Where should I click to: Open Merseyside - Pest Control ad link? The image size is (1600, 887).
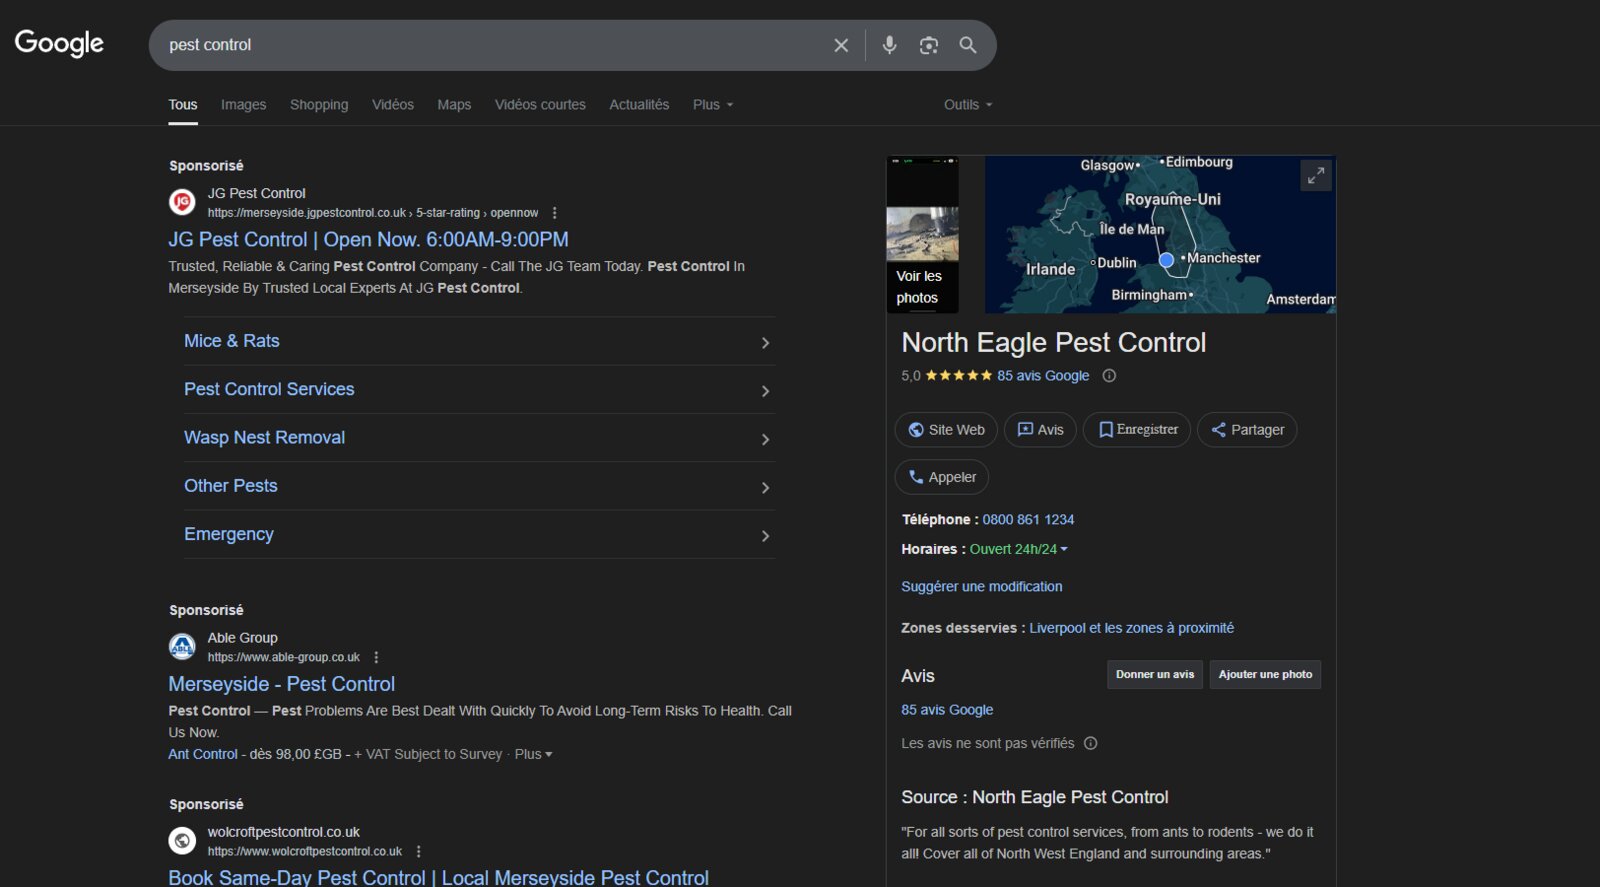pos(281,684)
